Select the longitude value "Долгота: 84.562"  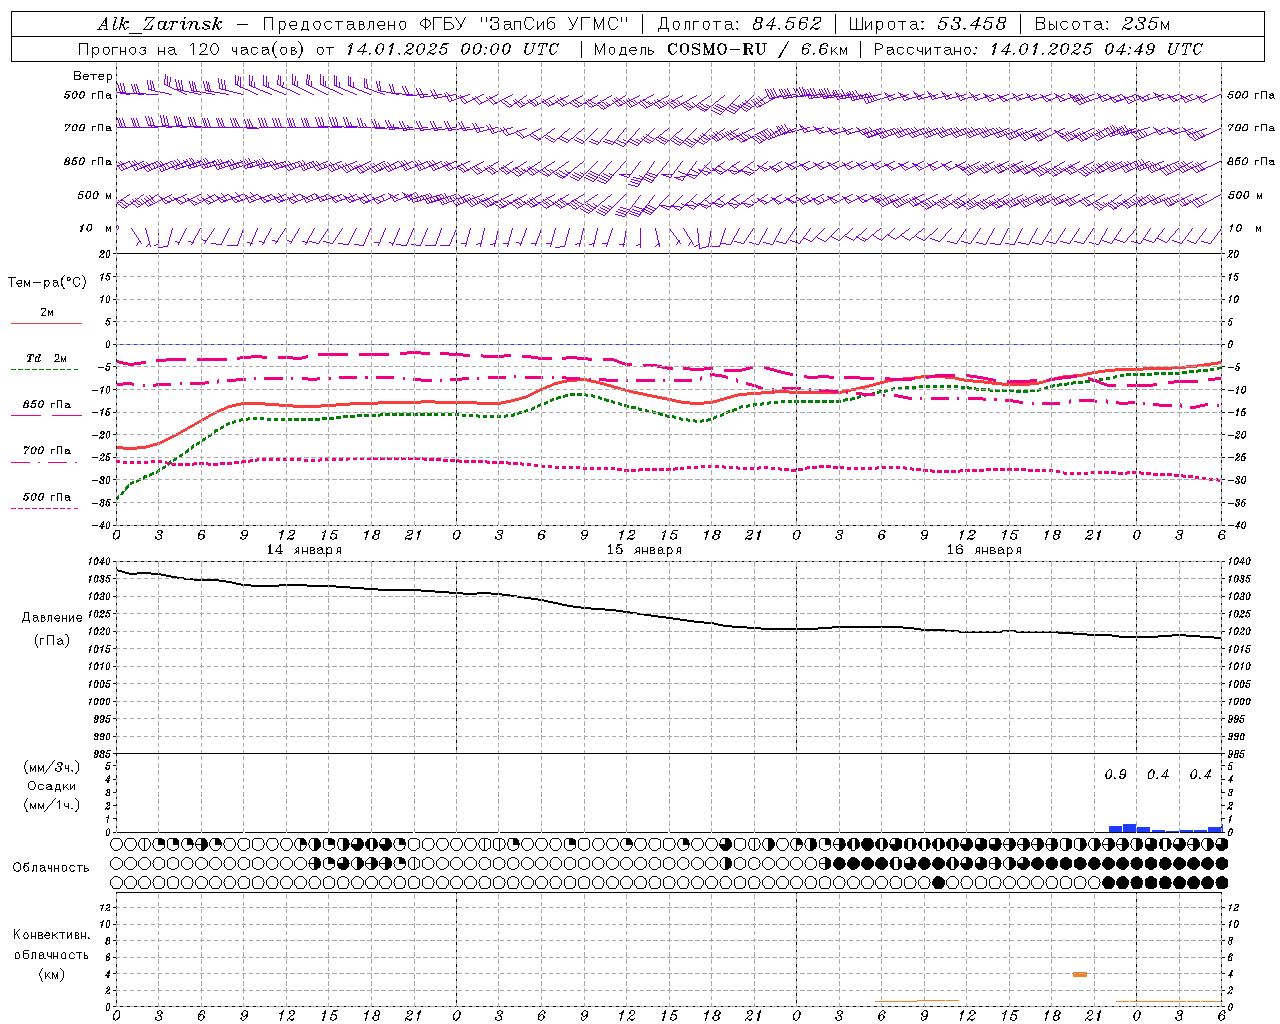pos(739,24)
